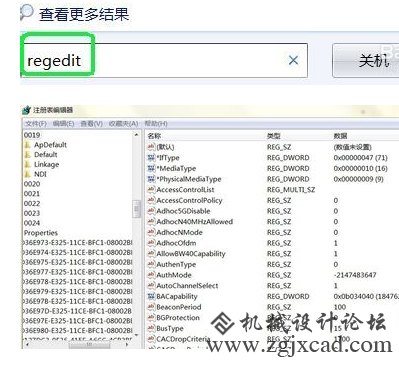
Task: Select the 36E97D-E325-11CE-BFC1 key
Action: (x=77, y=311)
